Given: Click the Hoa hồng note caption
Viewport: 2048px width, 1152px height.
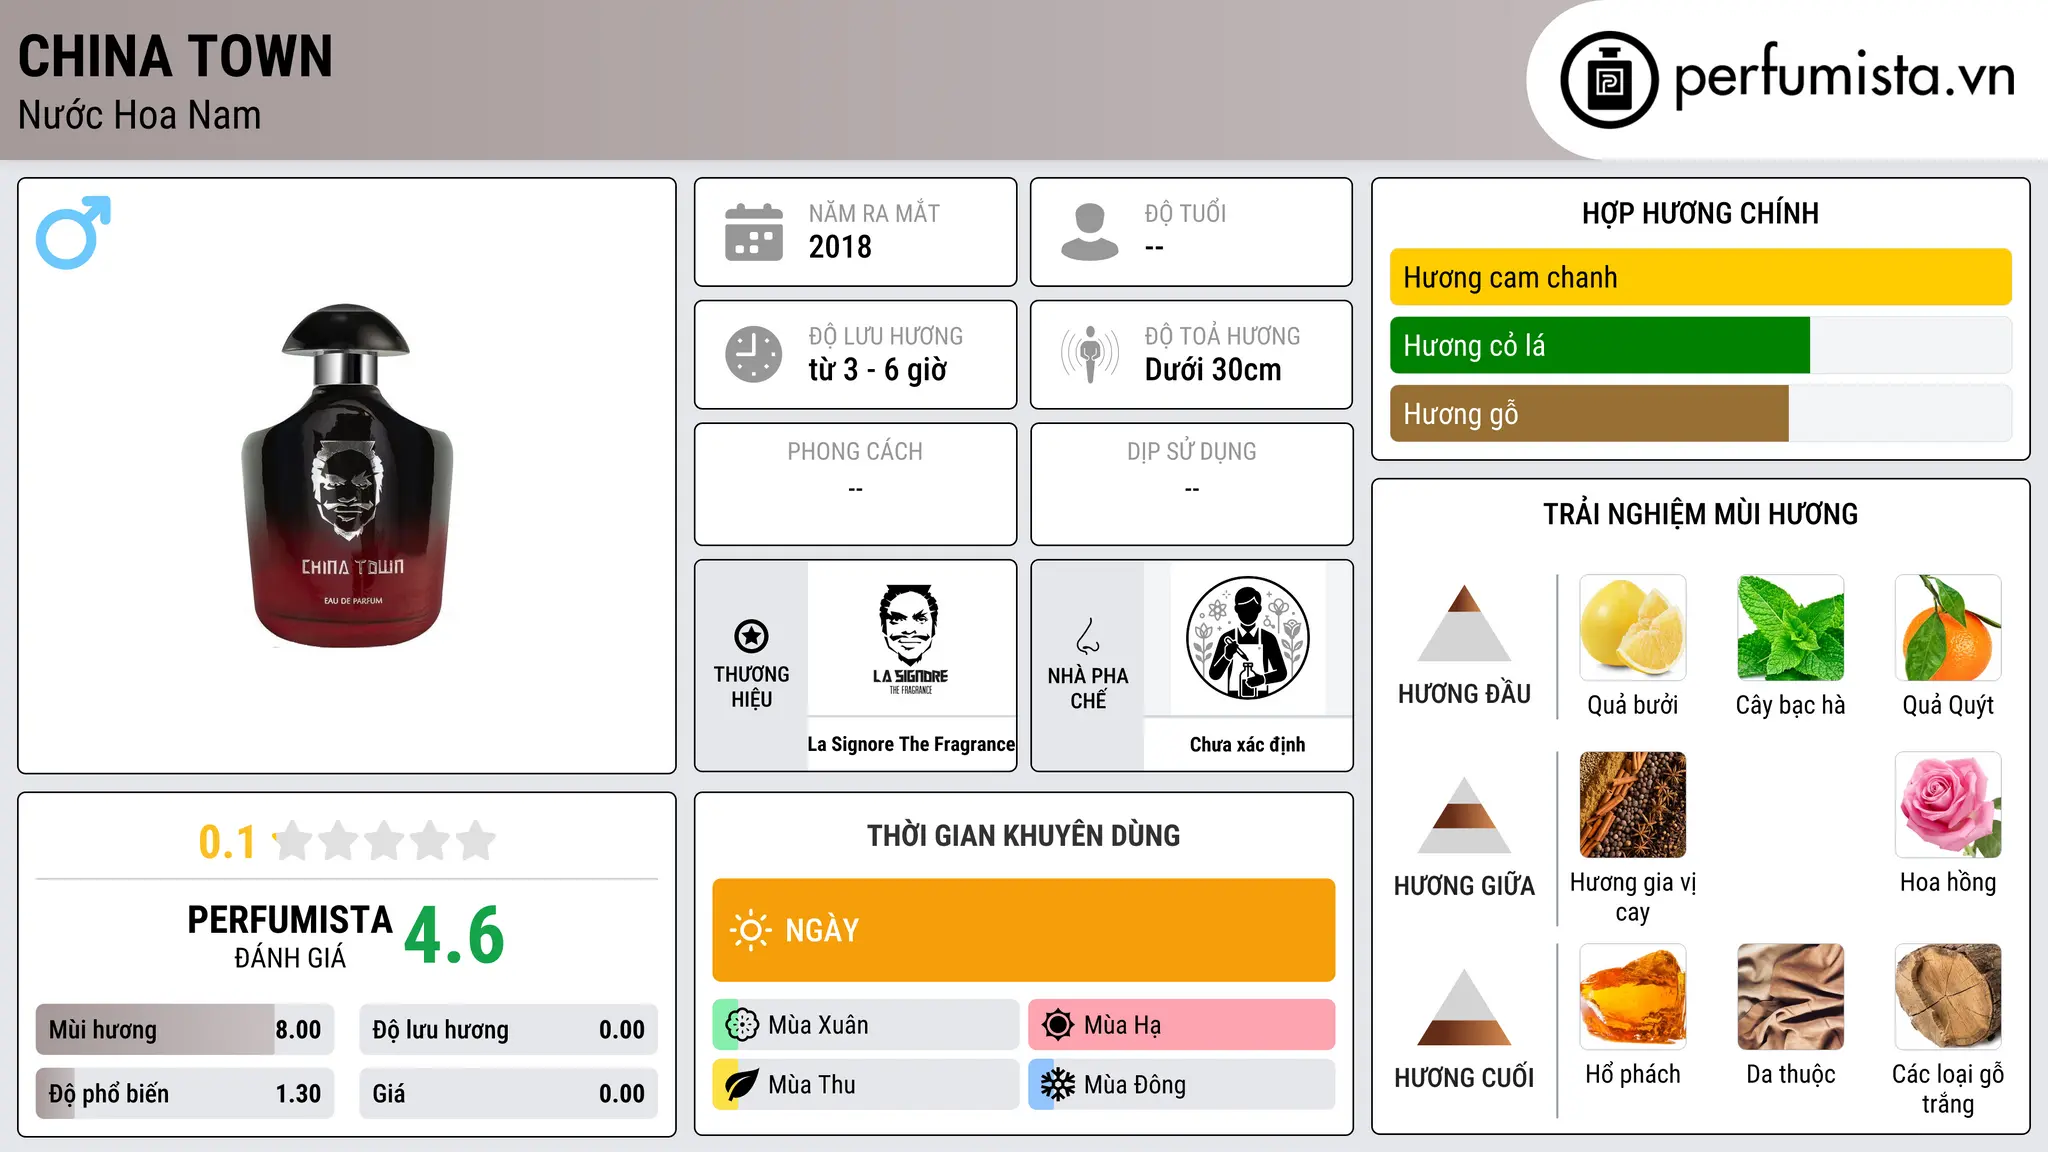Looking at the screenshot, I should point(1948,882).
